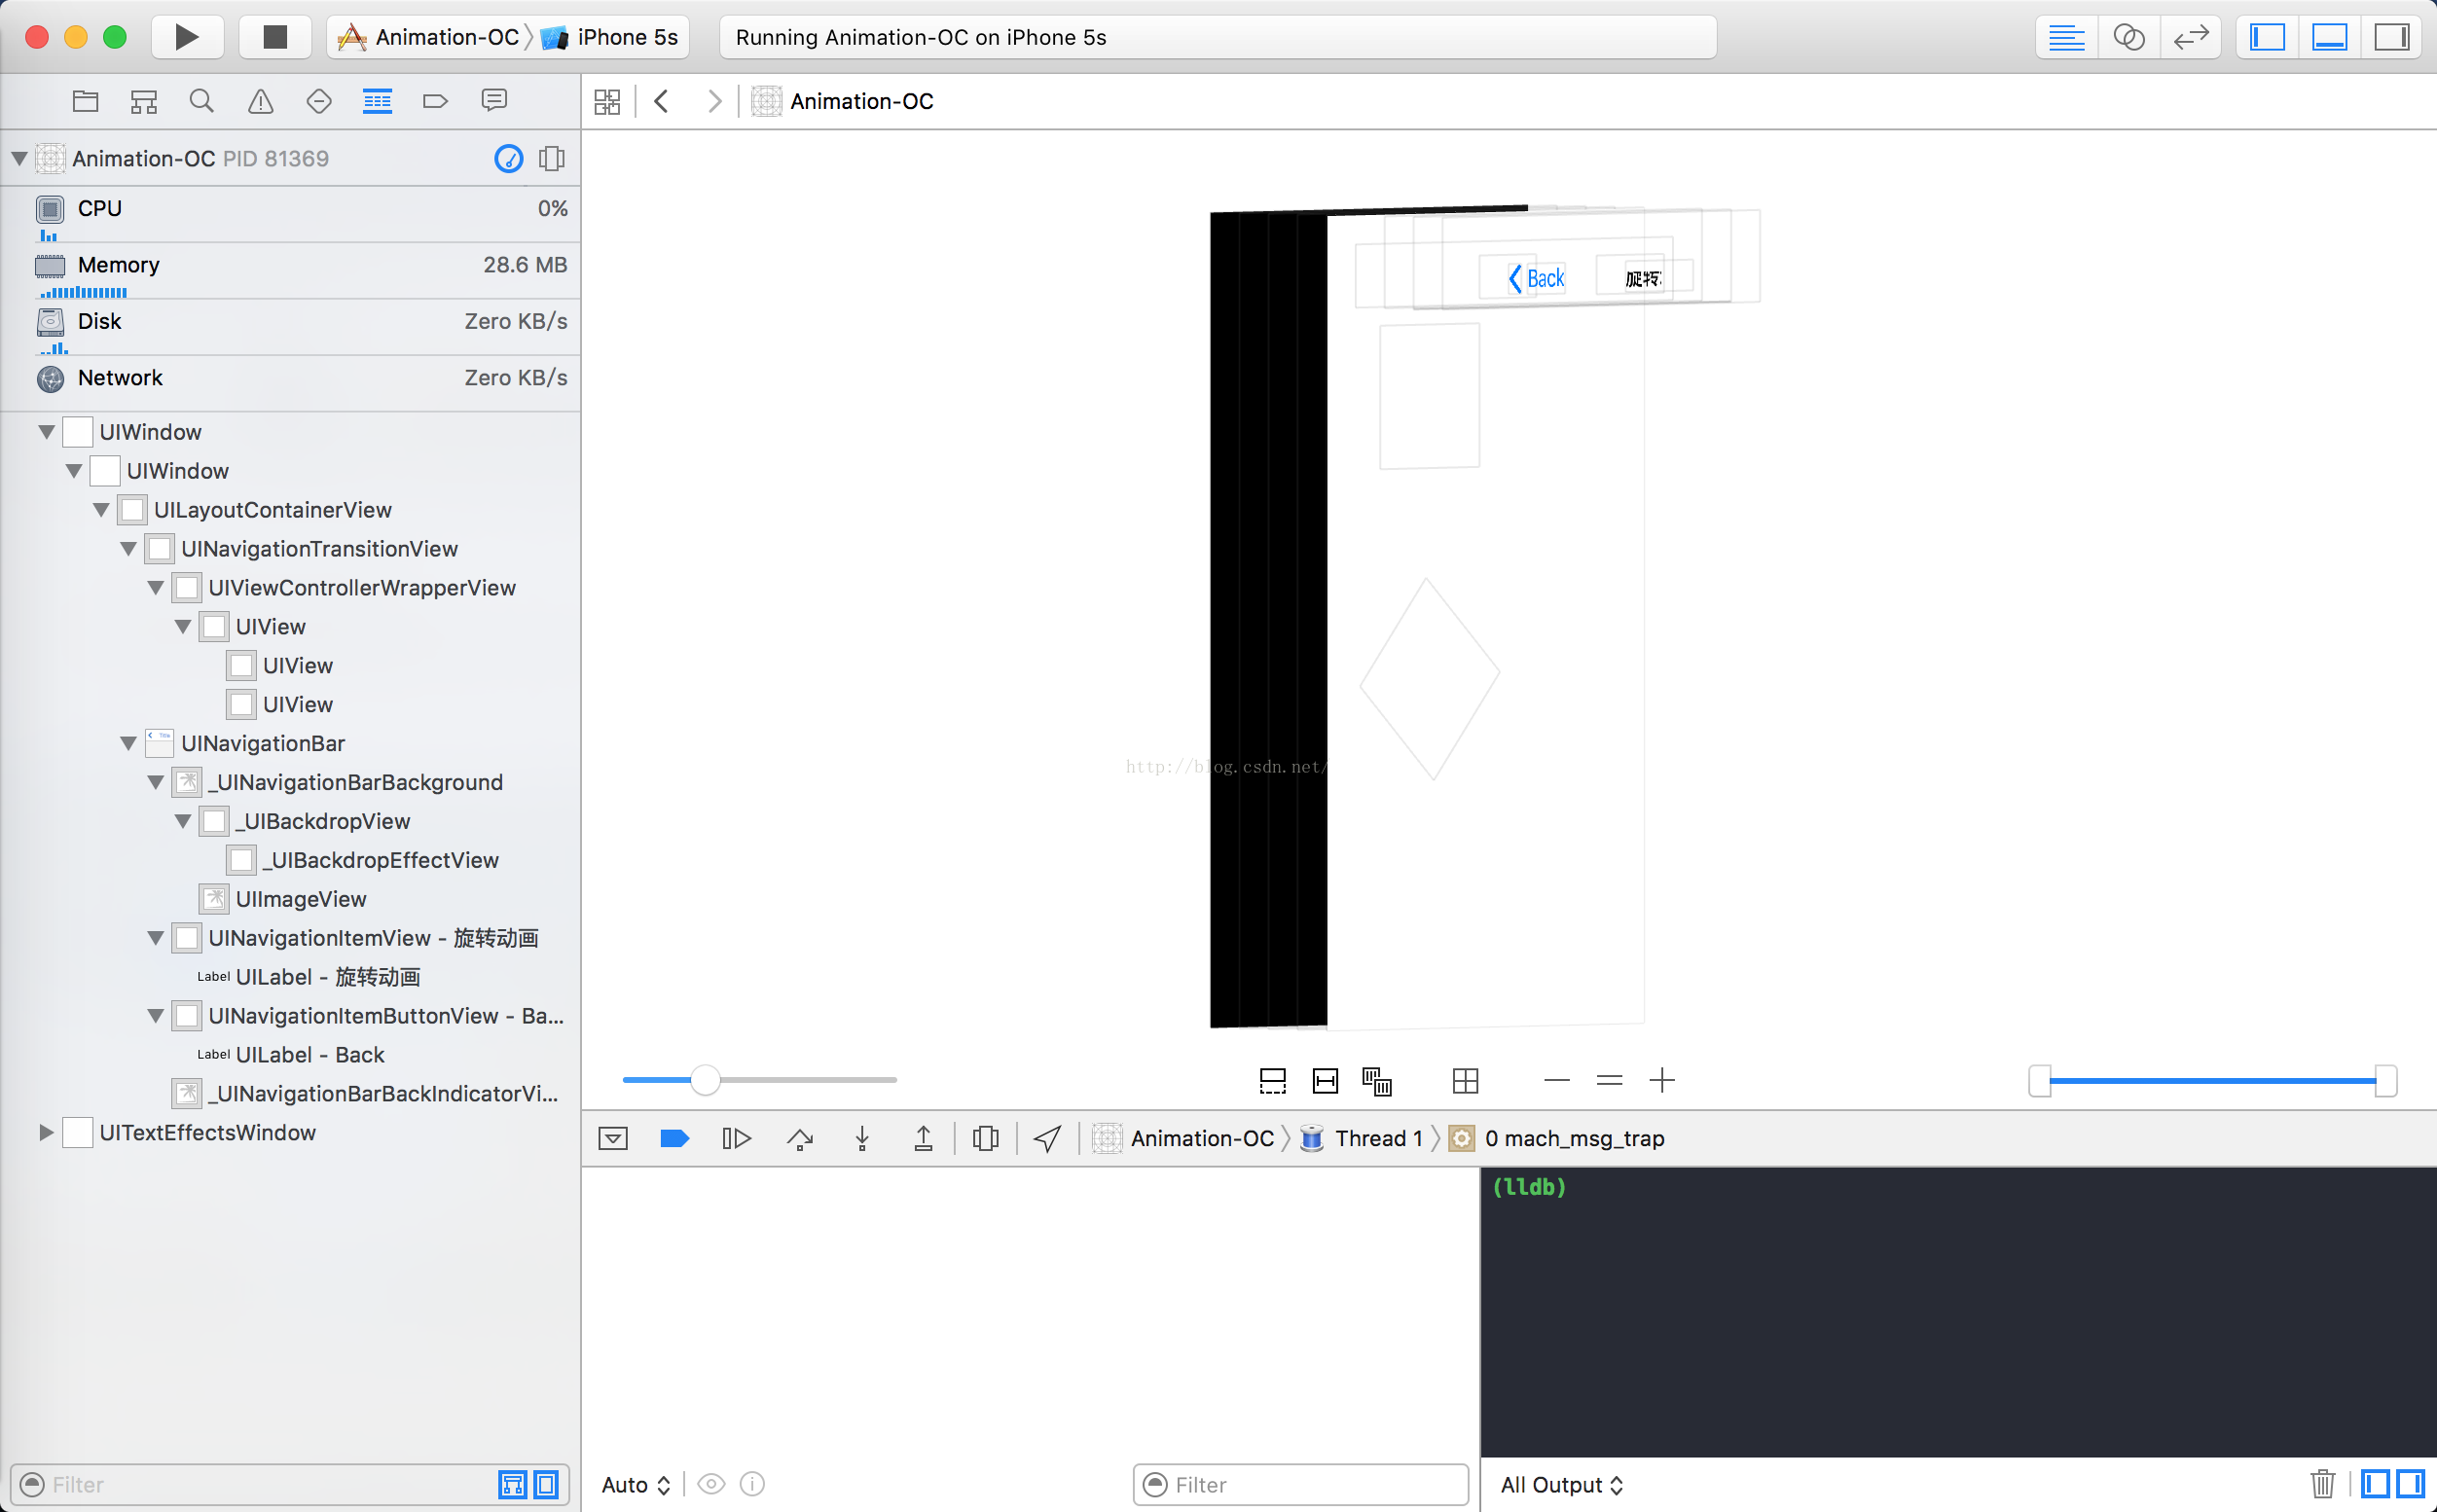This screenshot has width=2437, height=1512.
Task: Open the related items grid menu
Action: point(607,101)
